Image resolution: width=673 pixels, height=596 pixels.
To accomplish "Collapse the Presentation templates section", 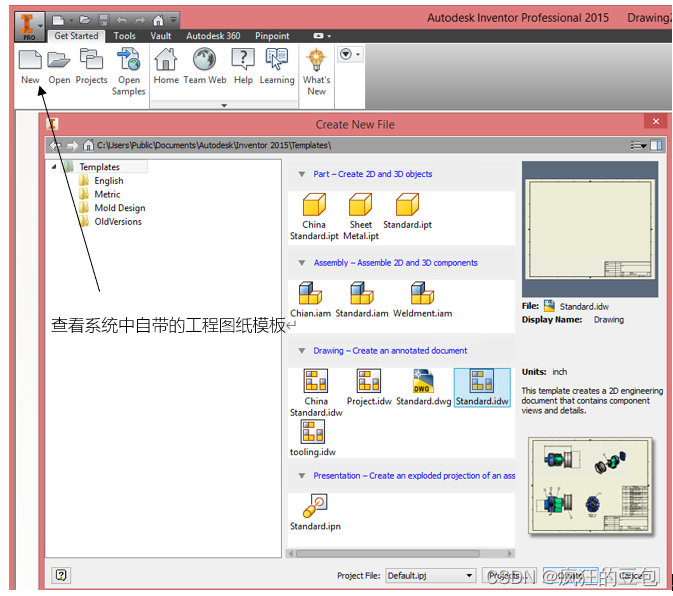I will click(302, 475).
